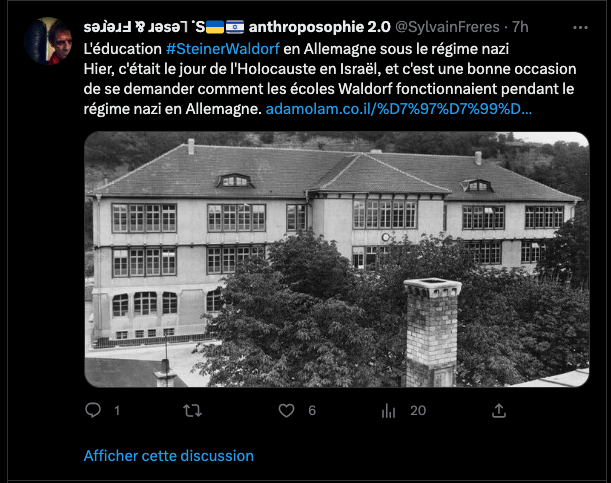The image size is (611, 483).
Task: Click the reply speech bubble icon
Action: click(93, 410)
